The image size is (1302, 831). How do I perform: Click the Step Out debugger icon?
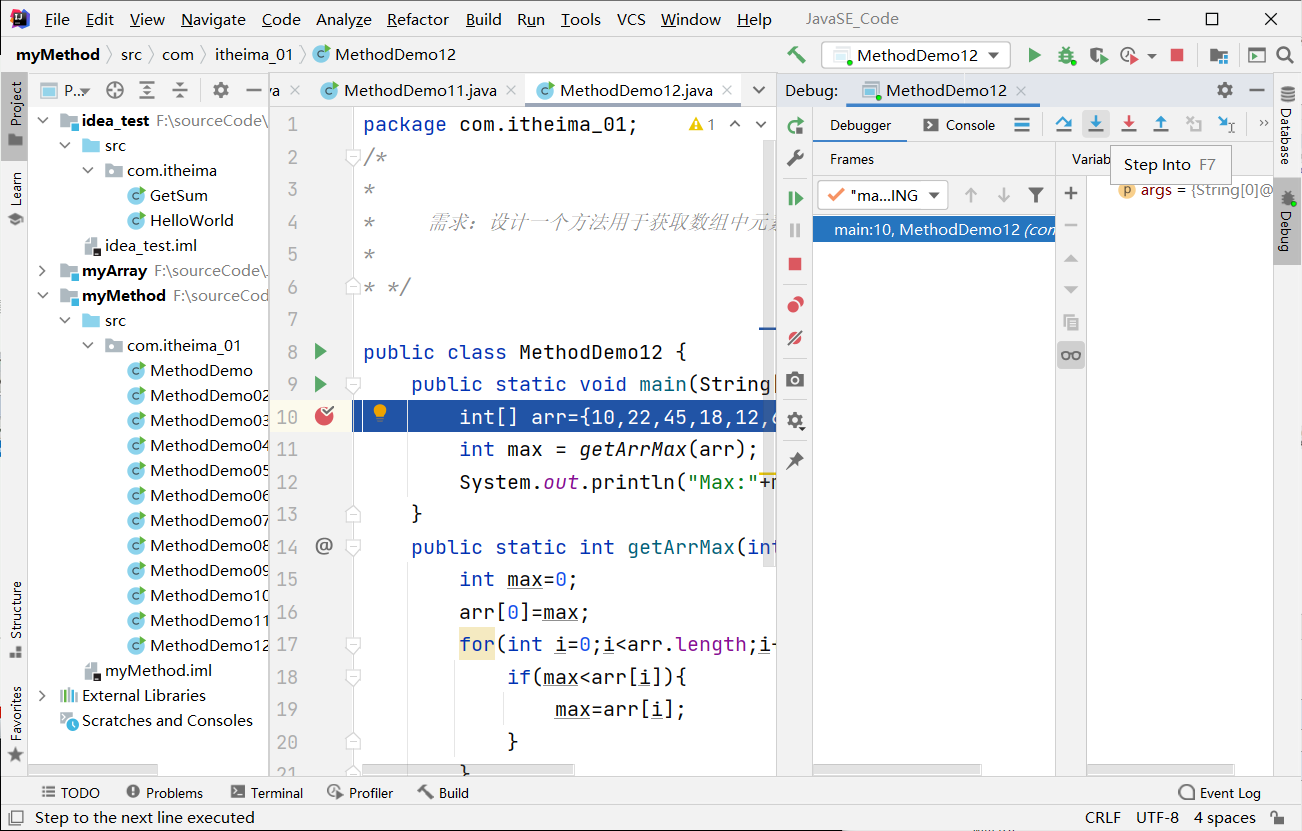coord(1161,124)
